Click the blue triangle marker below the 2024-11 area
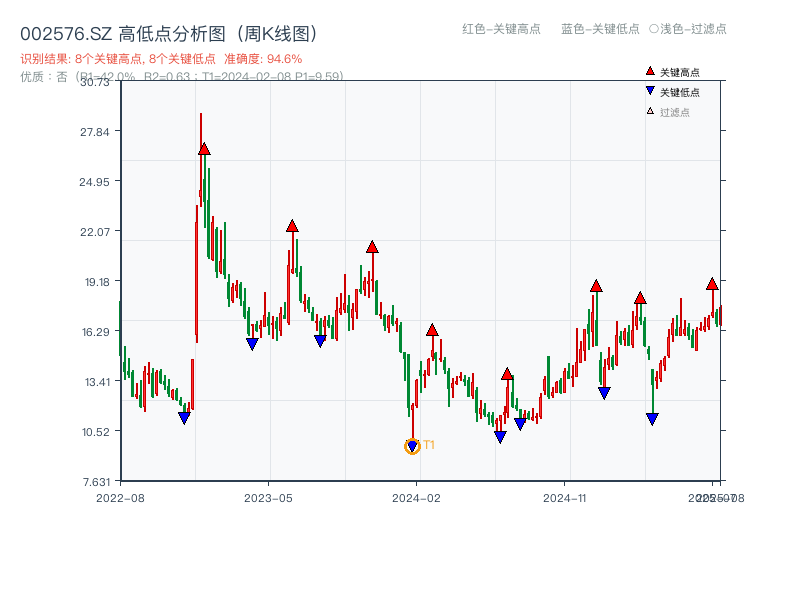 [604, 391]
